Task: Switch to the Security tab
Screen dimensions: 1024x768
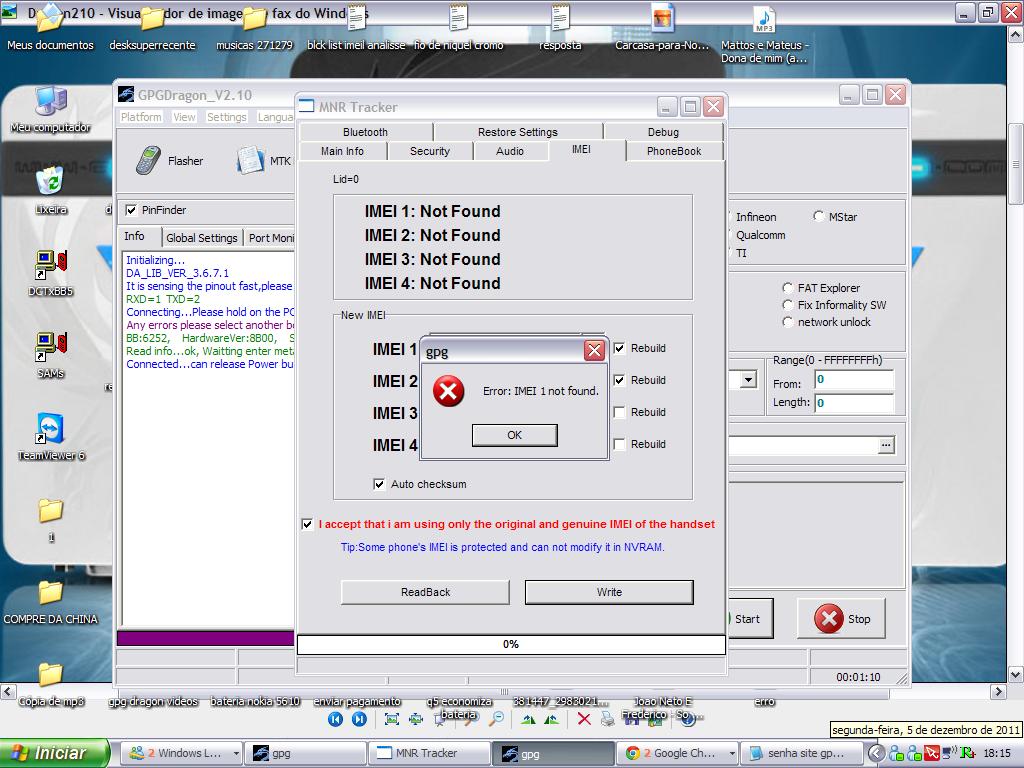Action: (x=430, y=151)
